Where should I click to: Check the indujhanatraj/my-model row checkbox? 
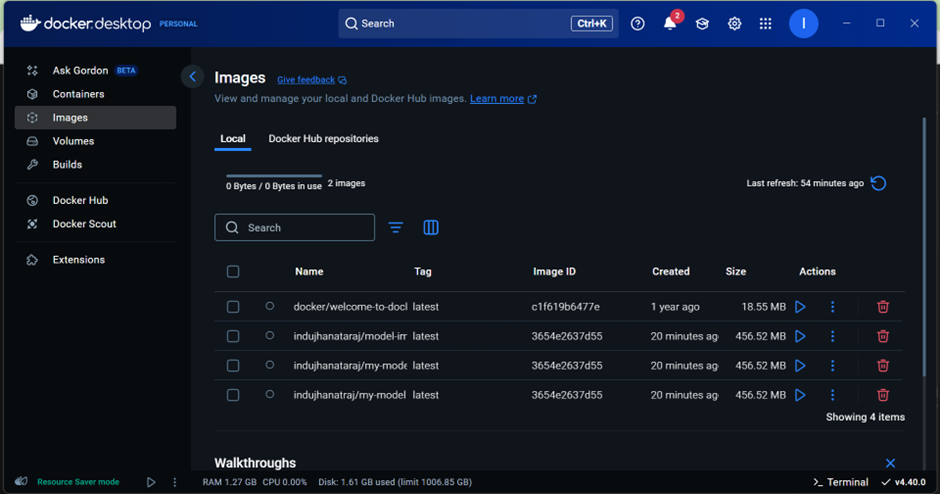click(233, 395)
